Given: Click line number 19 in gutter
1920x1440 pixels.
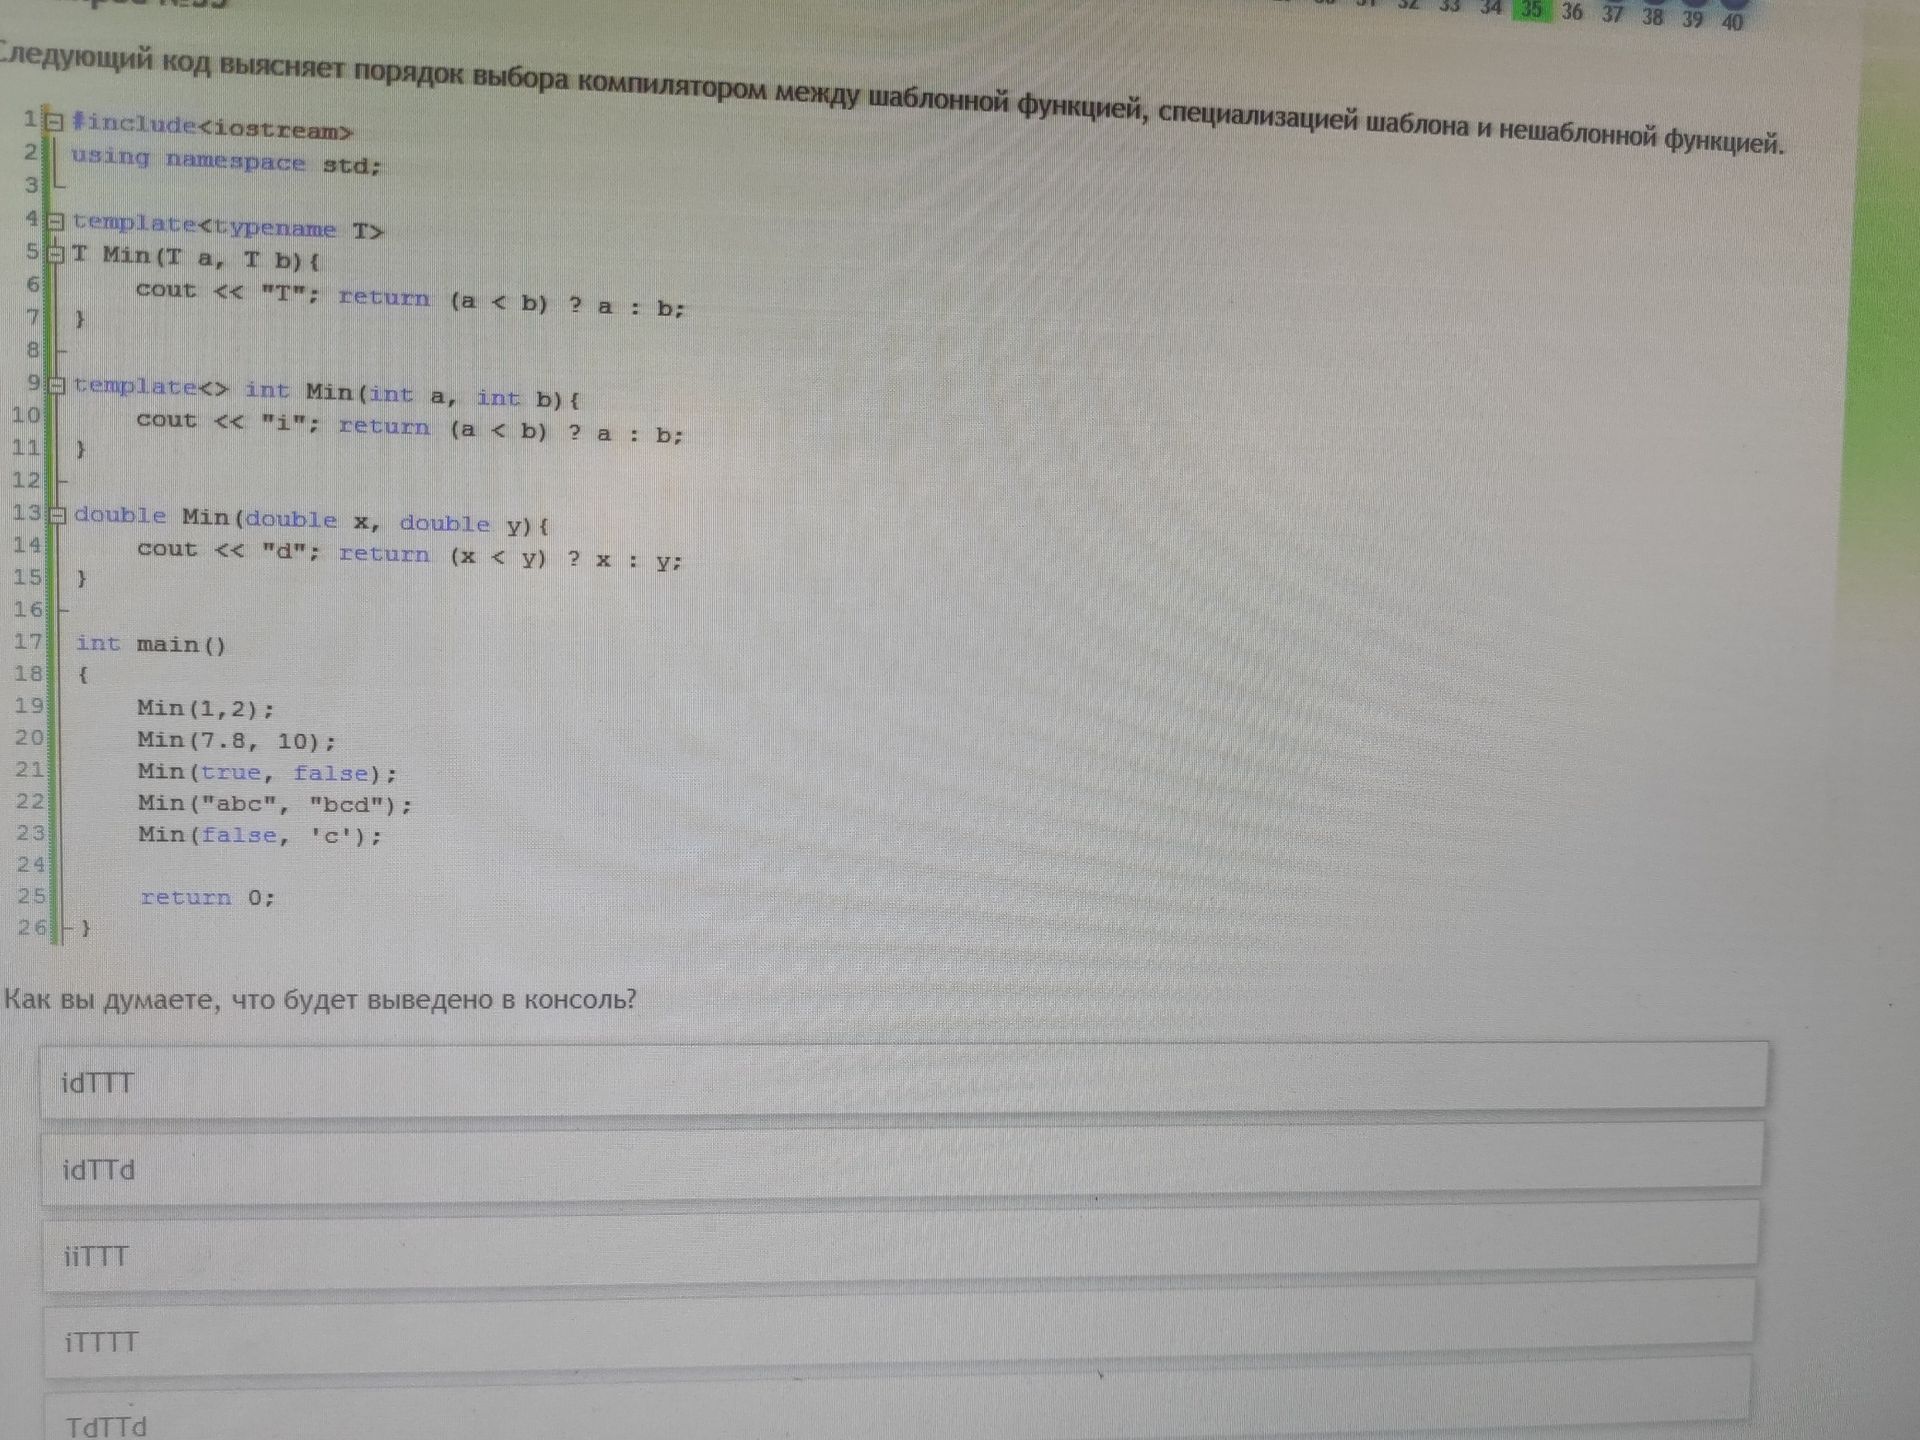Looking at the screenshot, I should 29,705.
